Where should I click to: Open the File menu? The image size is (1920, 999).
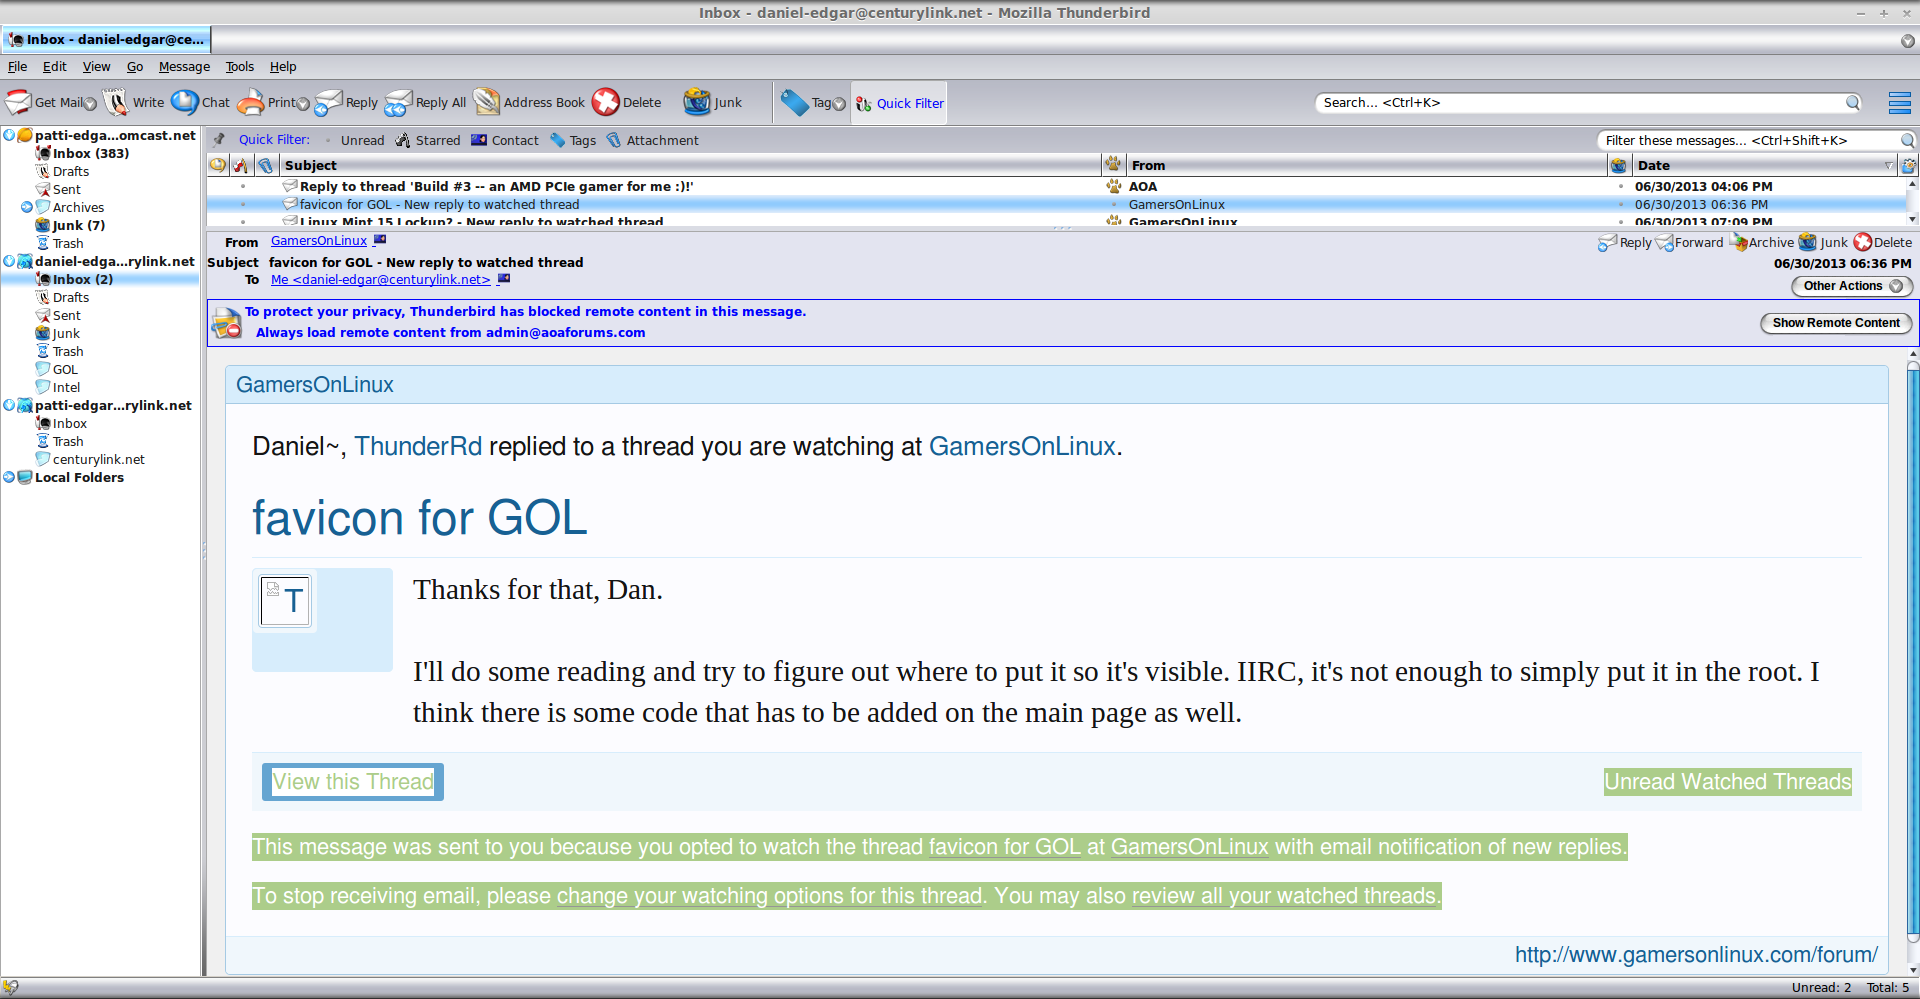[18, 67]
